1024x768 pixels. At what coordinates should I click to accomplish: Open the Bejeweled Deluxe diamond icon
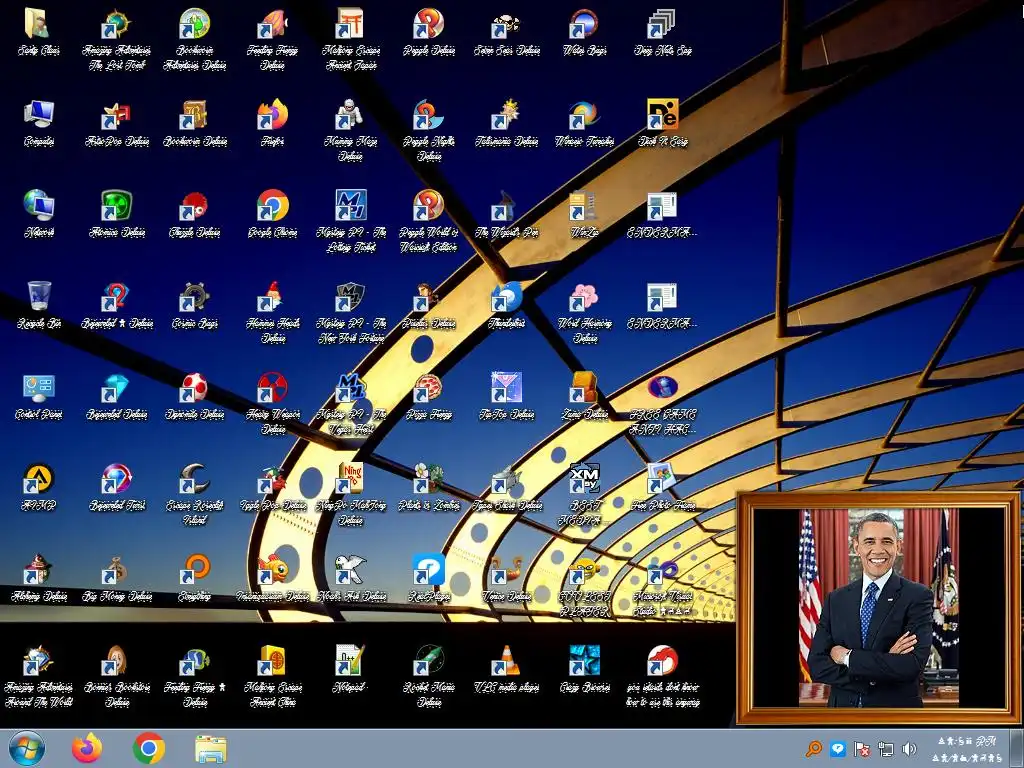pyautogui.click(x=116, y=395)
